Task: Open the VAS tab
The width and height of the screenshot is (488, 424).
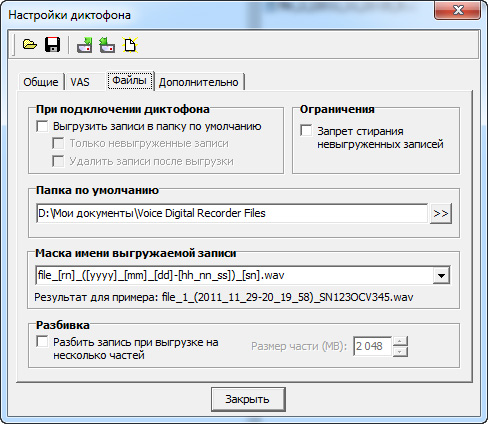Action: 80,82
